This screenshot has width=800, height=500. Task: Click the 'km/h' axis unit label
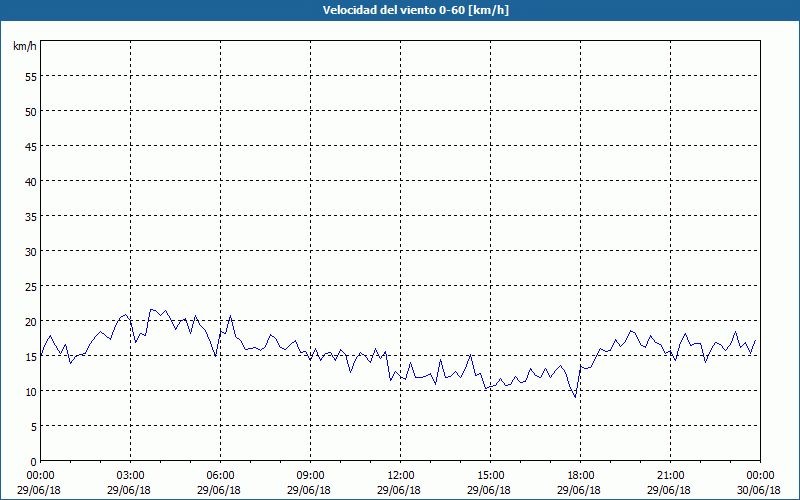24,46
